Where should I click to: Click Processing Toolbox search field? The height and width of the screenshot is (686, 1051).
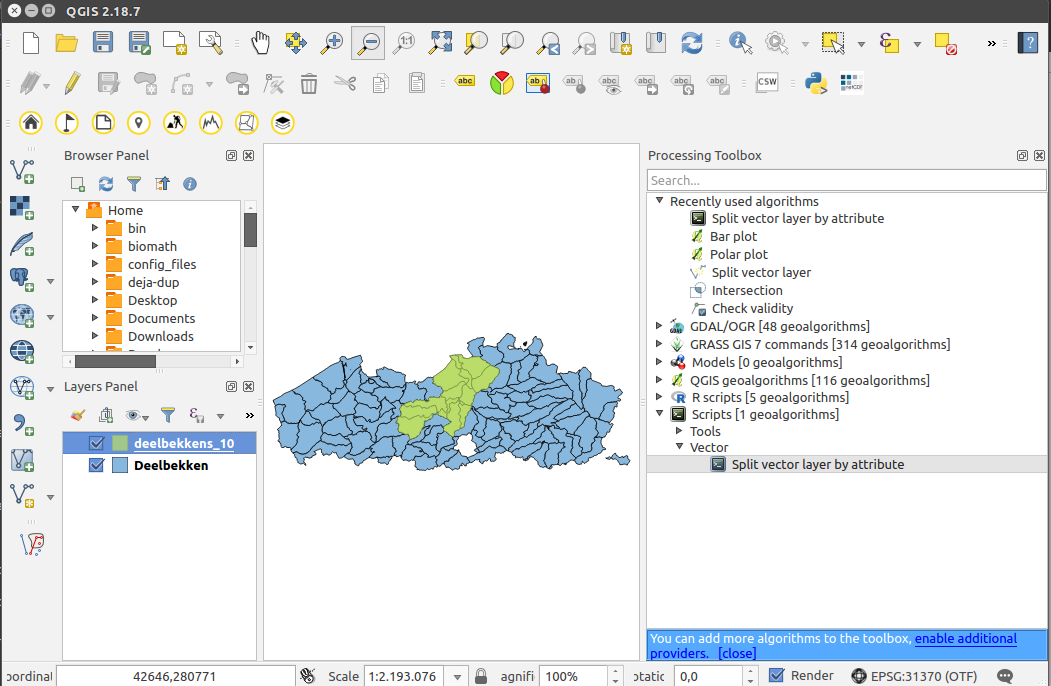847,180
